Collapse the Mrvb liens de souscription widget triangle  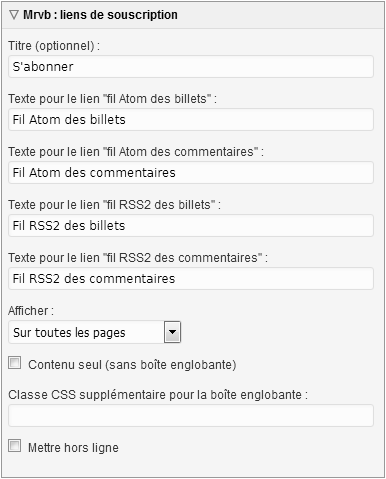[x=14, y=15]
